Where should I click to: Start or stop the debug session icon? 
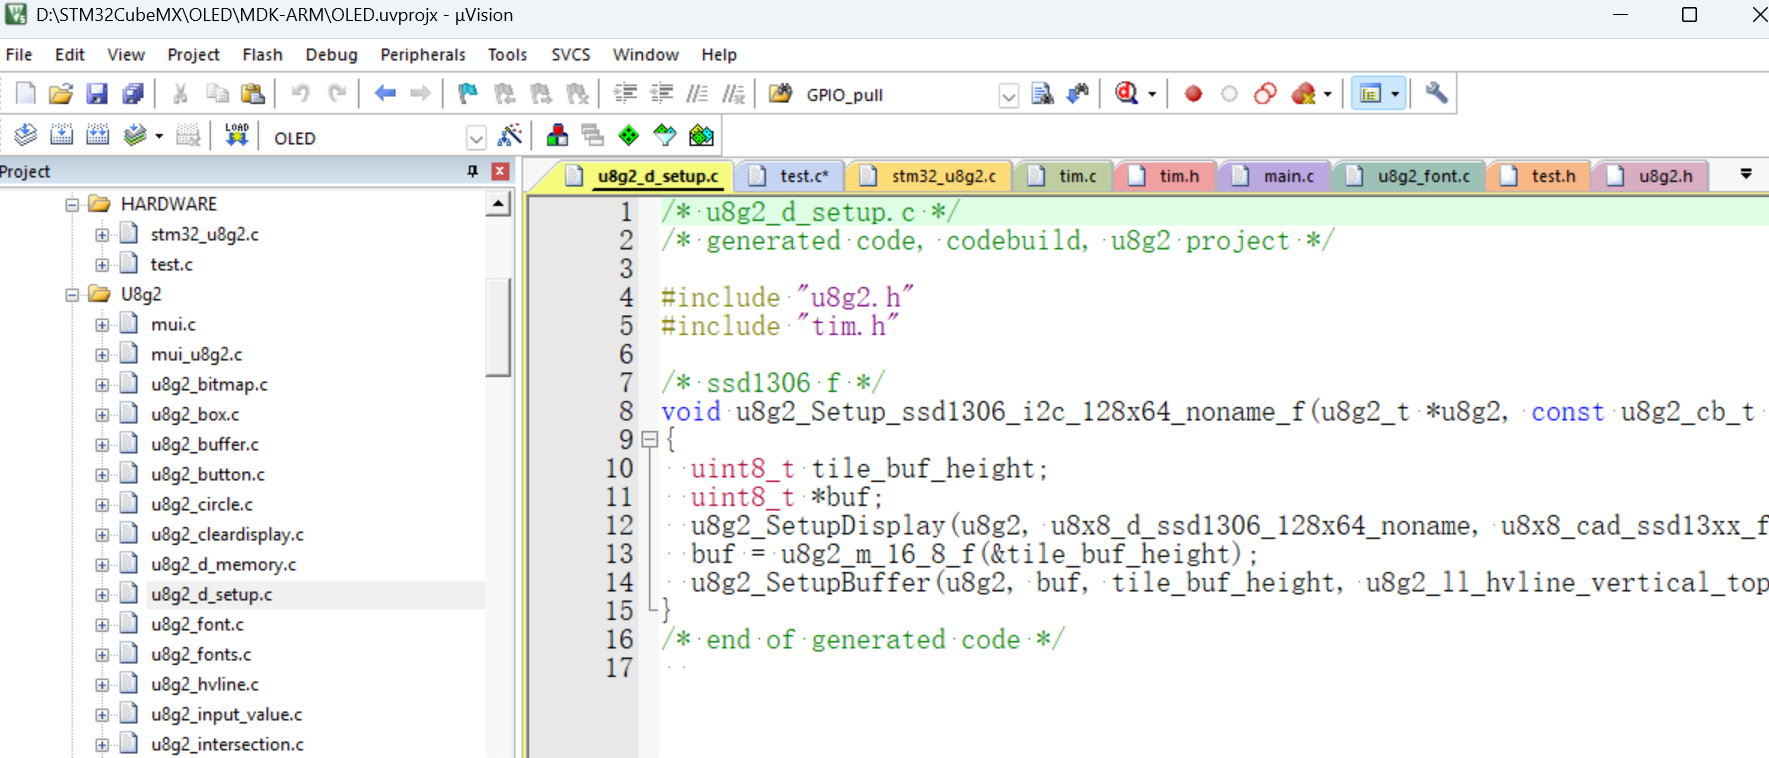[x=1127, y=94]
